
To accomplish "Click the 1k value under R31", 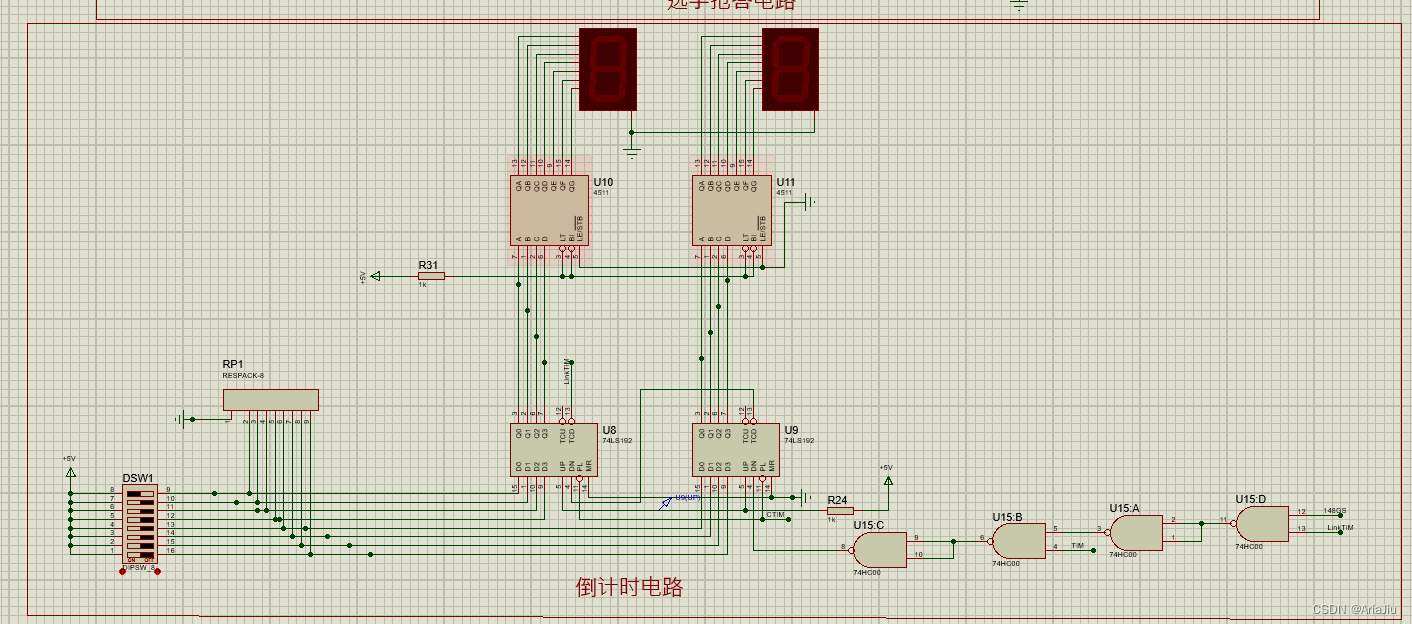I will 423,285.
